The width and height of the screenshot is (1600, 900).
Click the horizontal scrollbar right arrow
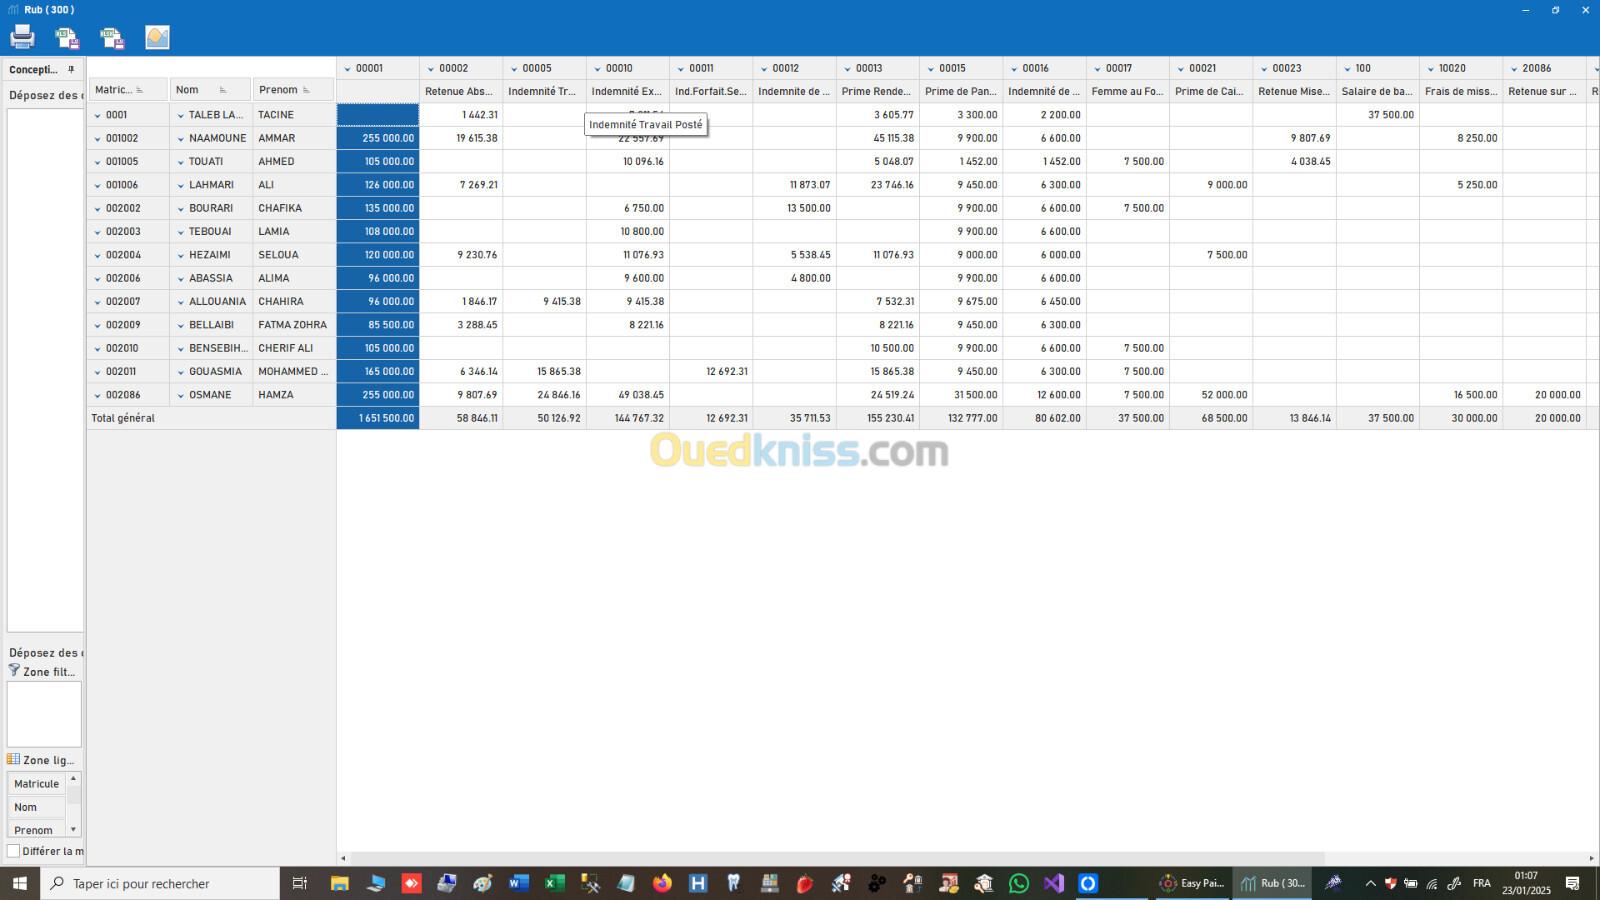click(1591, 858)
